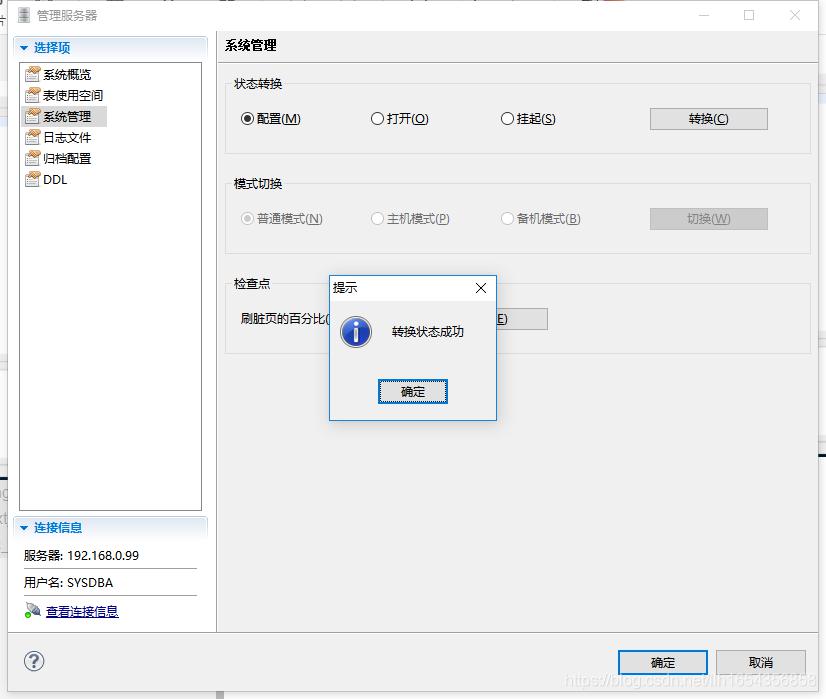Click the 归档配置 page icon
The image size is (826, 699).
(x=33, y=159)
